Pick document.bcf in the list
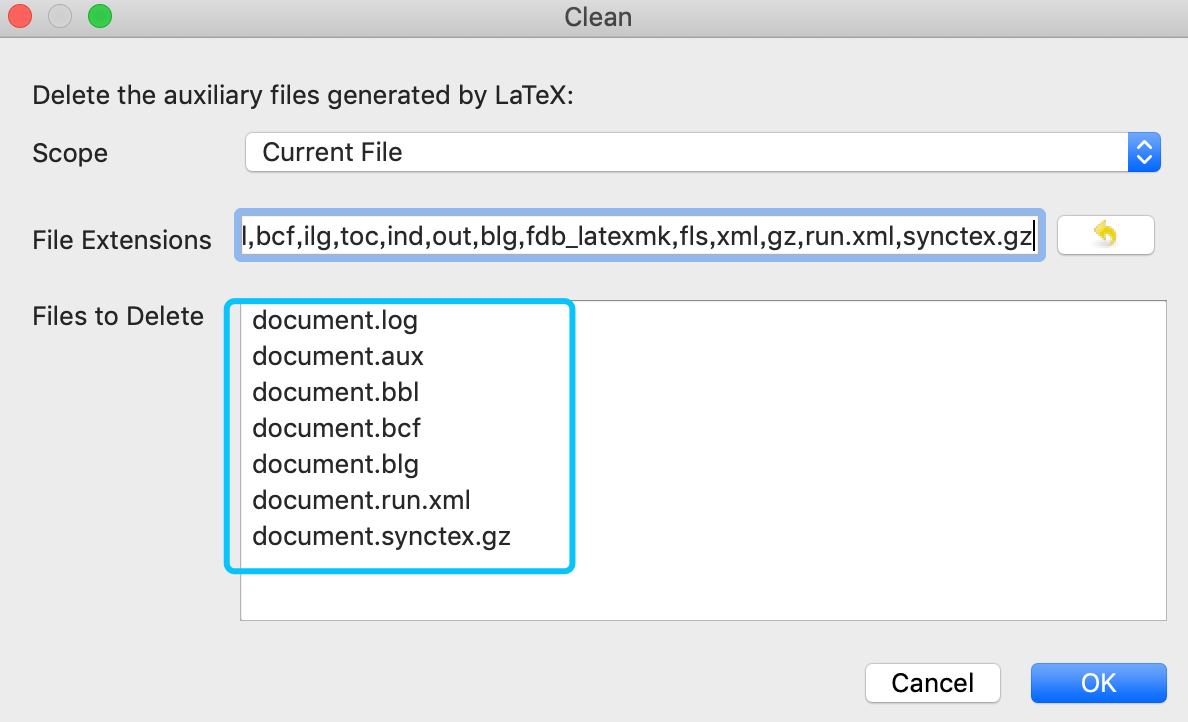 pyautogui.click(x=336, y=428)
